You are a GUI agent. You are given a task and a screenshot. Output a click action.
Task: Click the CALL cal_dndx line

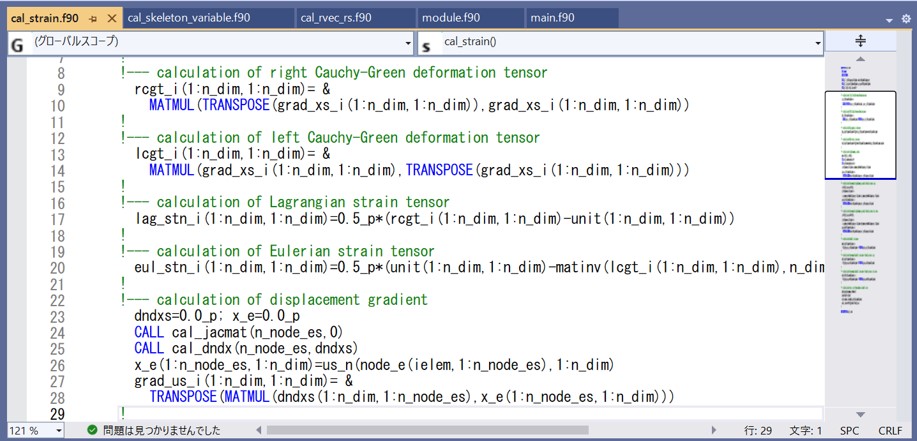[246, 349]
